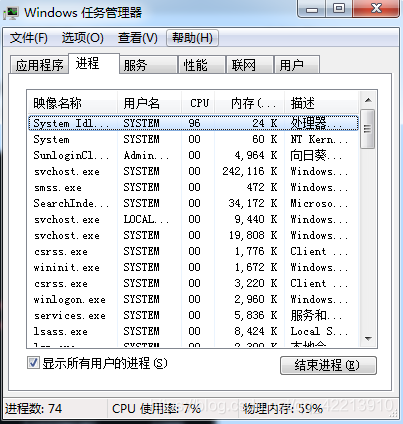Click the Admin... user name cell
The width and height of the screenshot is (403, 424).
pos(146,155)
